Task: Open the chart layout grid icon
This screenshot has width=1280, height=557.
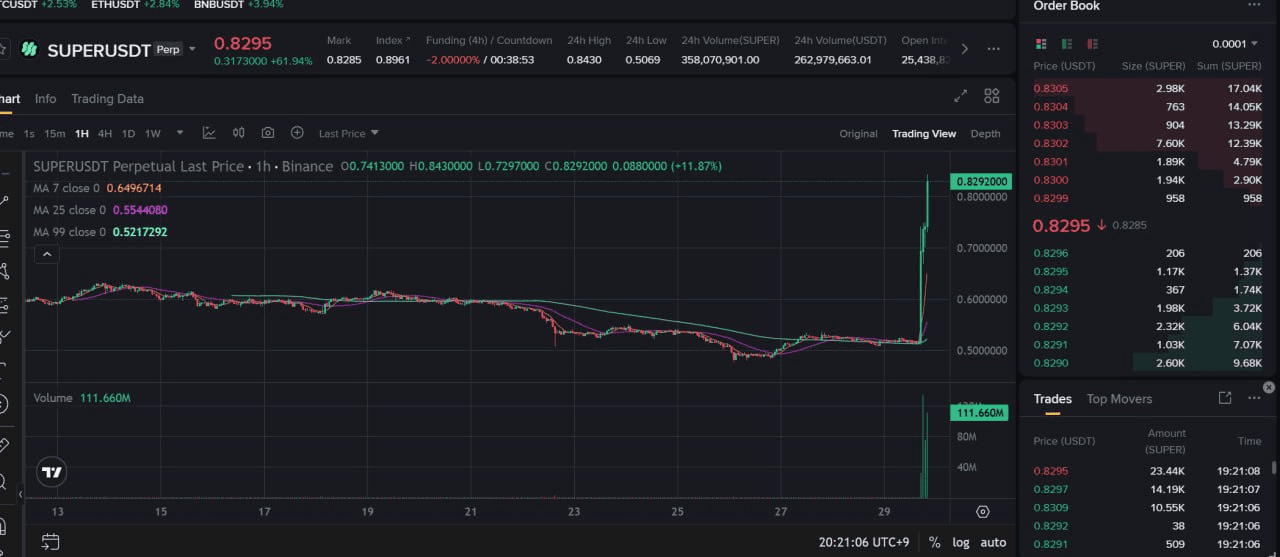Action: tap(992, 96)
